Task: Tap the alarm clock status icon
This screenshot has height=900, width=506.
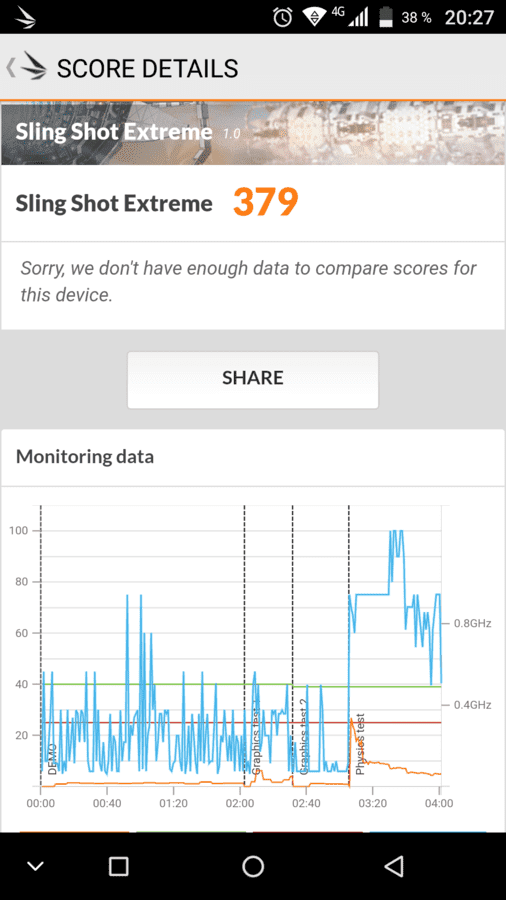Action: (x=282, y=17)
